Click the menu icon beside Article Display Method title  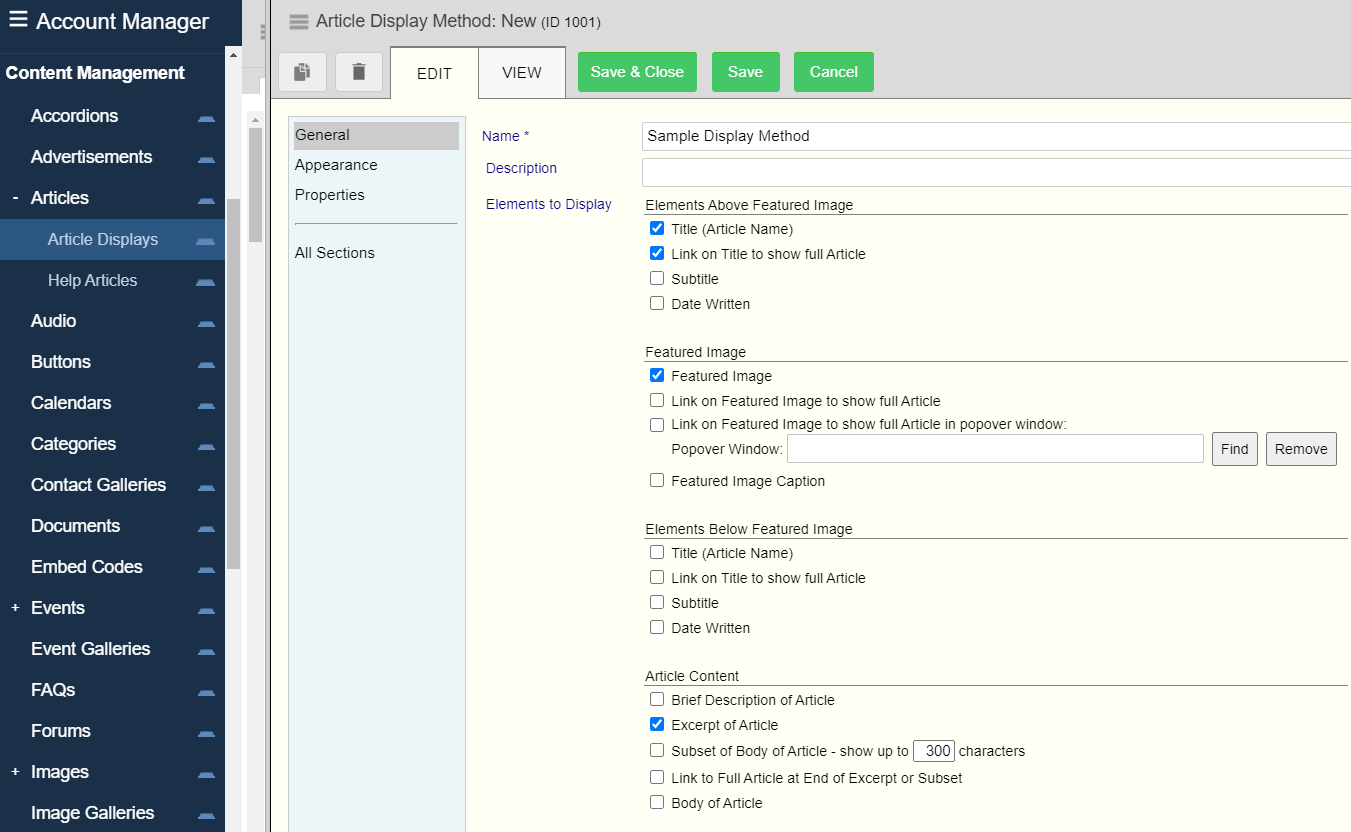click(x=298, y=22)
